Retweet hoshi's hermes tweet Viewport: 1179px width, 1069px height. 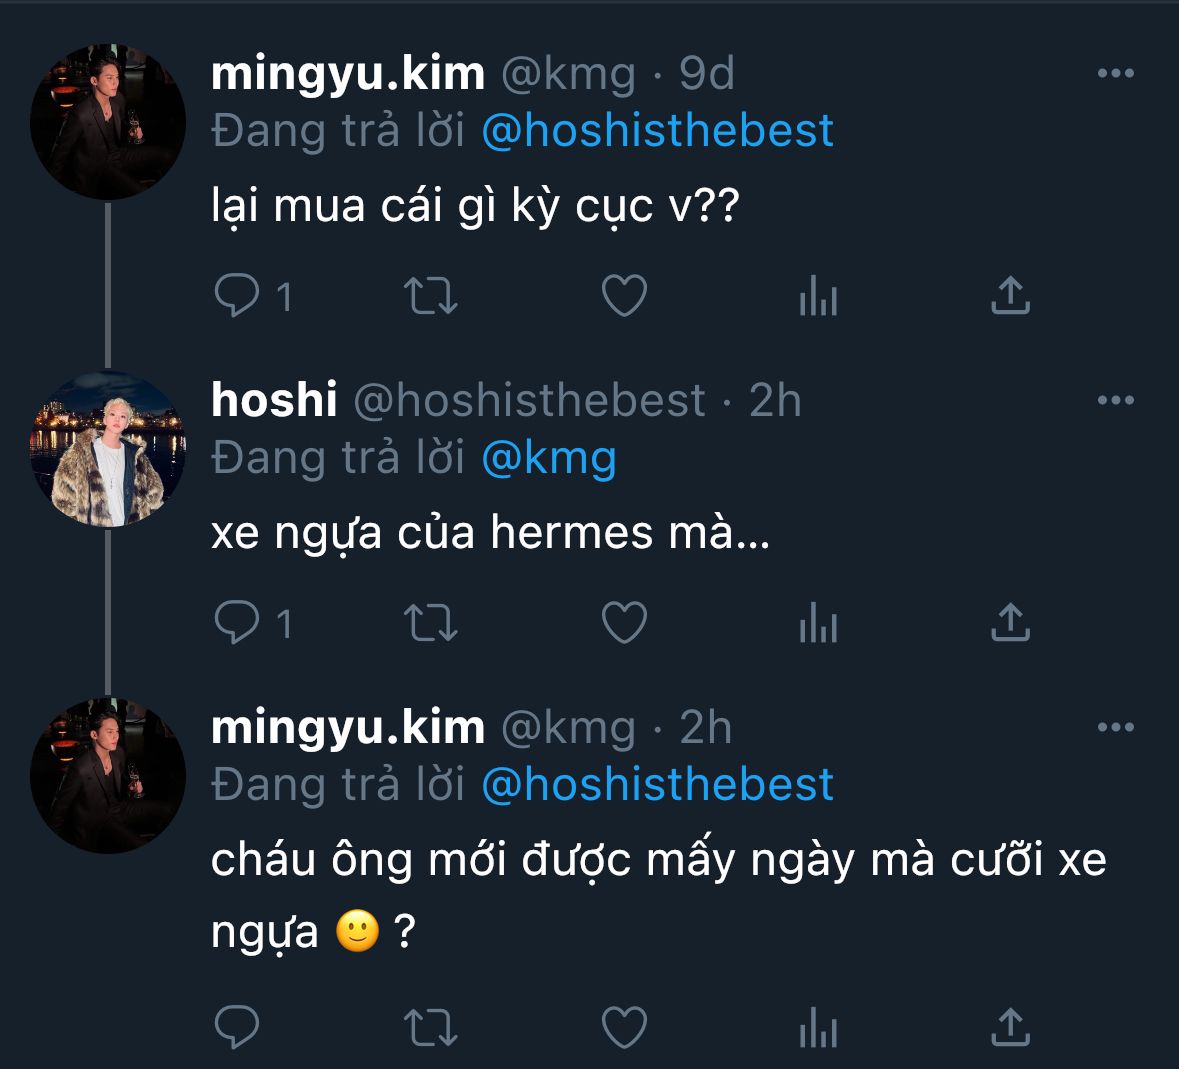coord(430,623)
